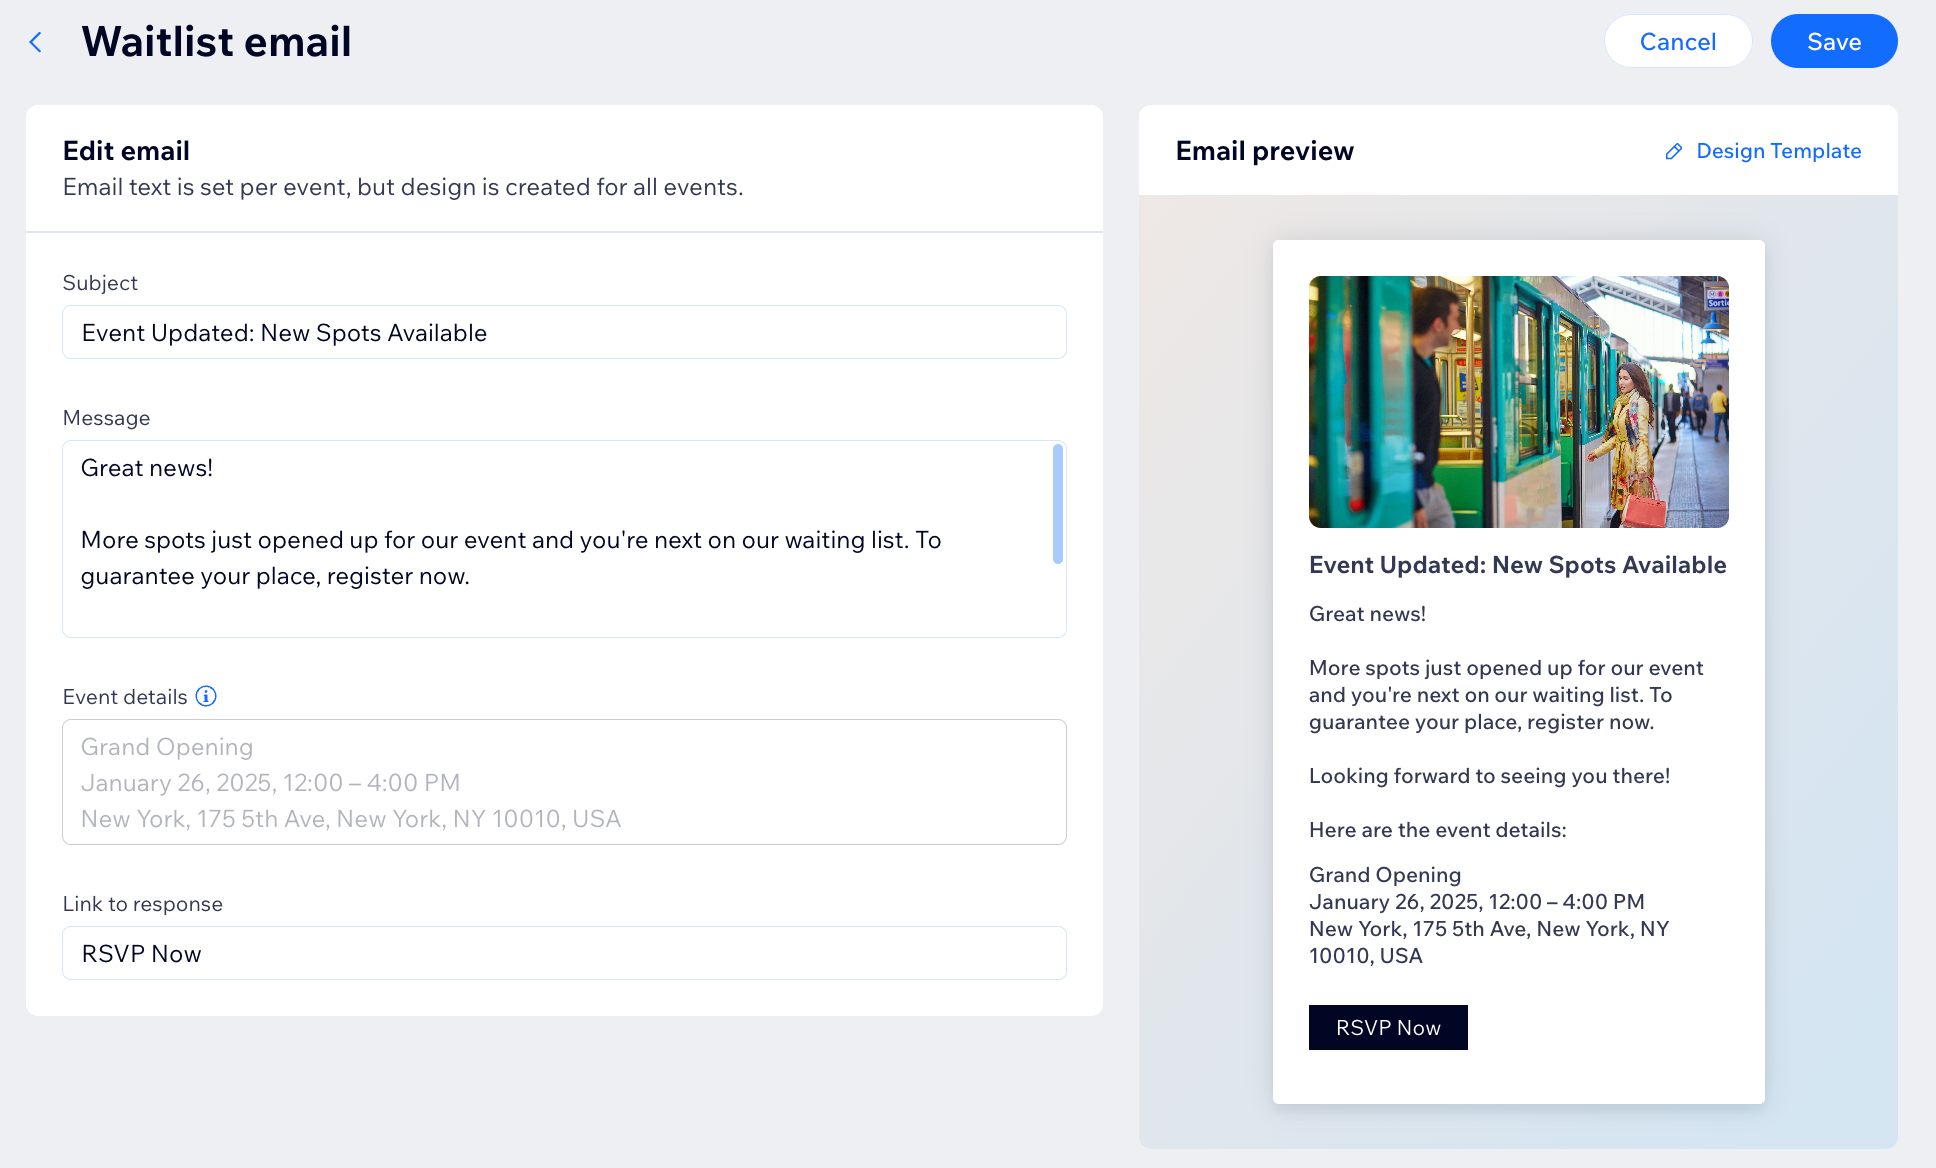Click the Message box scrollbar
The height and width of the screenshot is (1168, 1936).
pyautogui.click(x=1057, y=504)
